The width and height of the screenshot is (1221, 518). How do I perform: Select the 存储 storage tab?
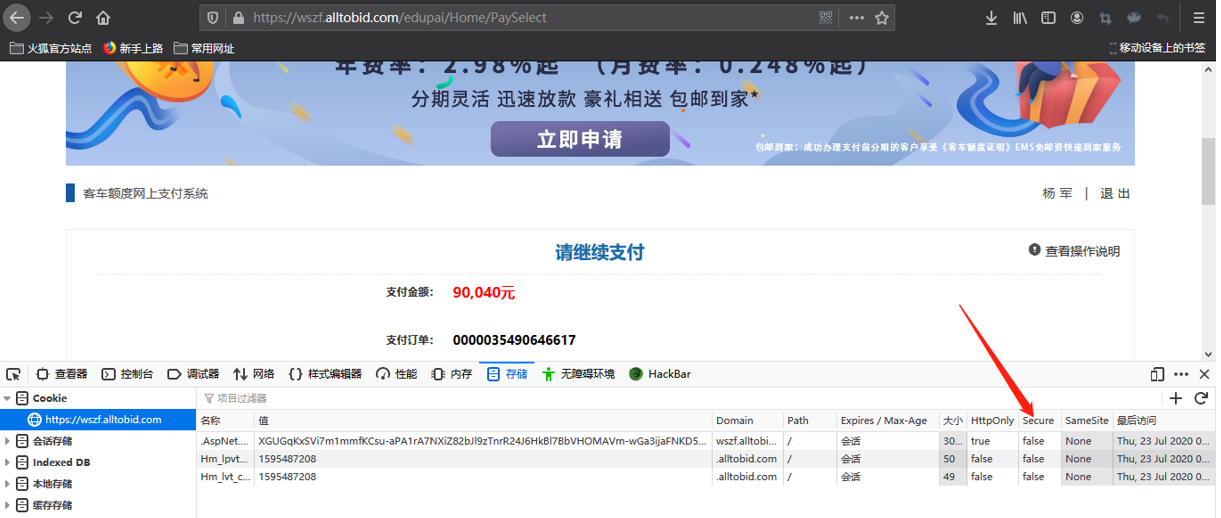(x=507, y=374)
